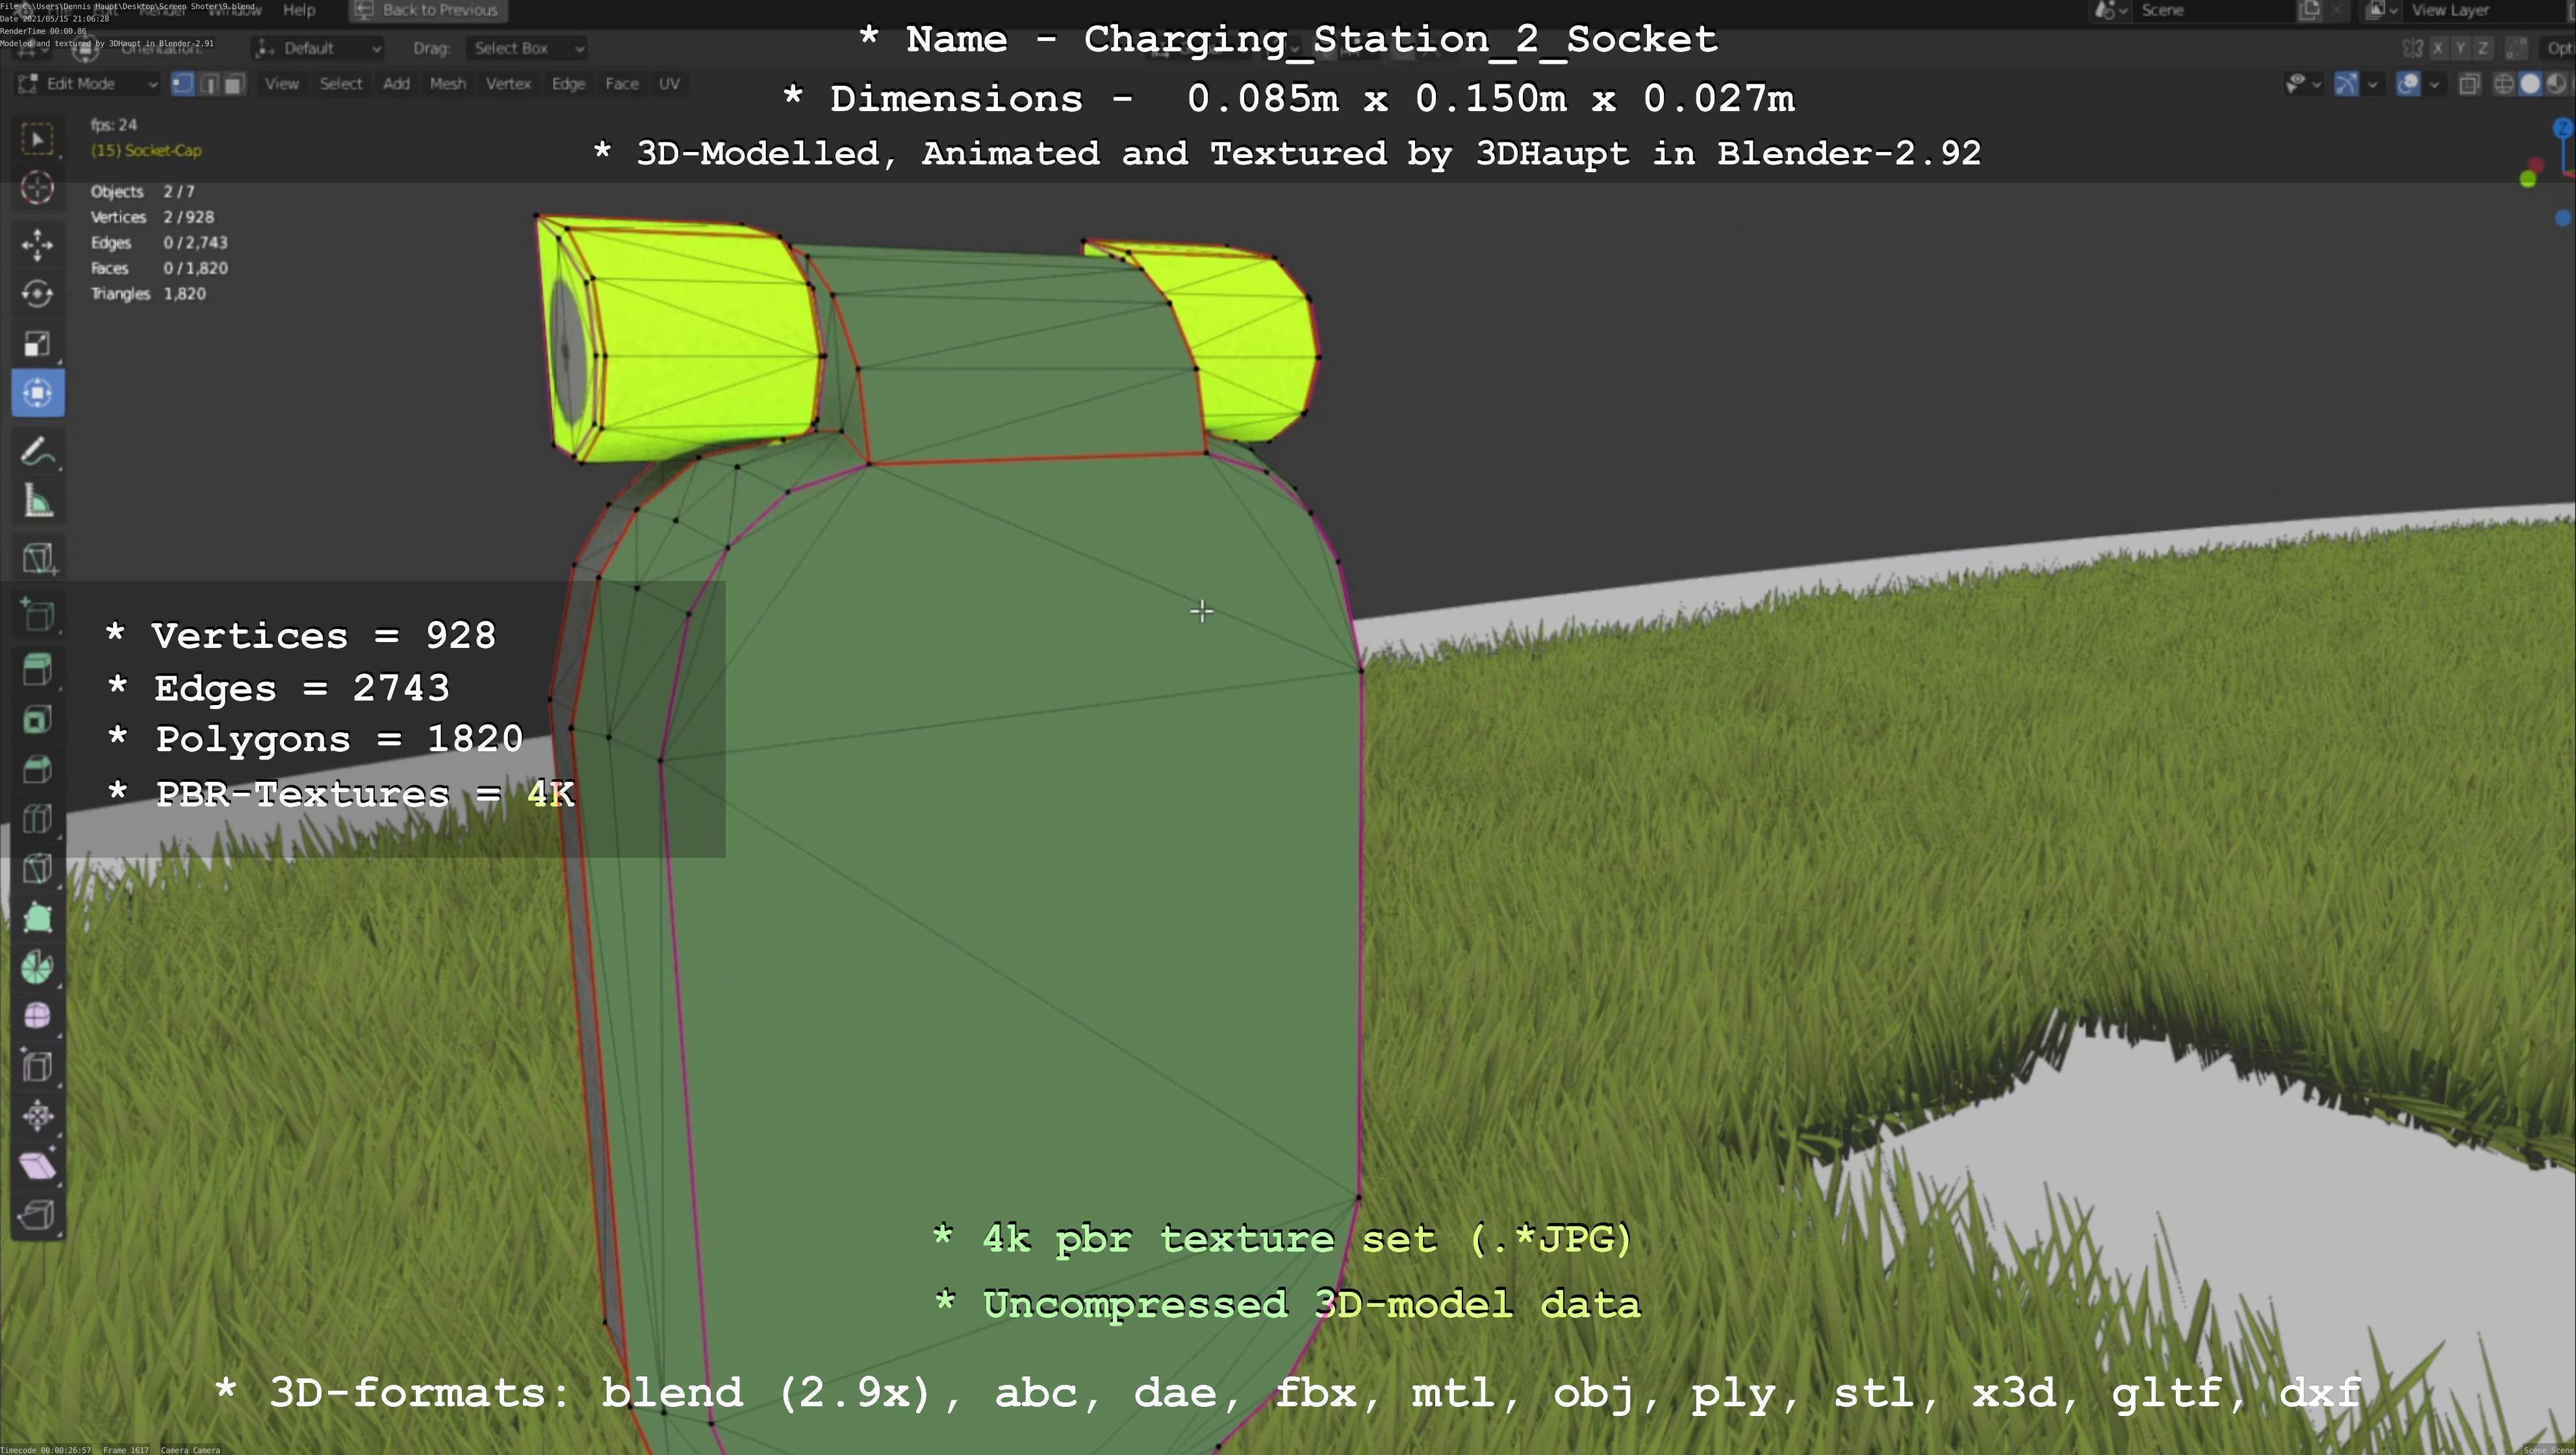Switch to material preview shading
The width and height of the screenshot is (2576, 1455).
click(x=2555, y=84)
